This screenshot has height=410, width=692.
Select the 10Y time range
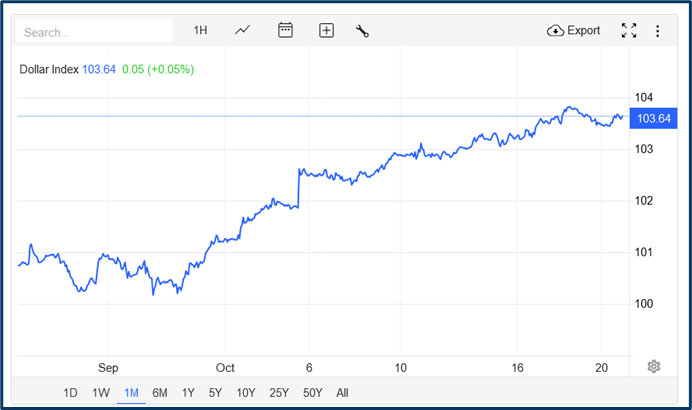[x=246, y=393]
